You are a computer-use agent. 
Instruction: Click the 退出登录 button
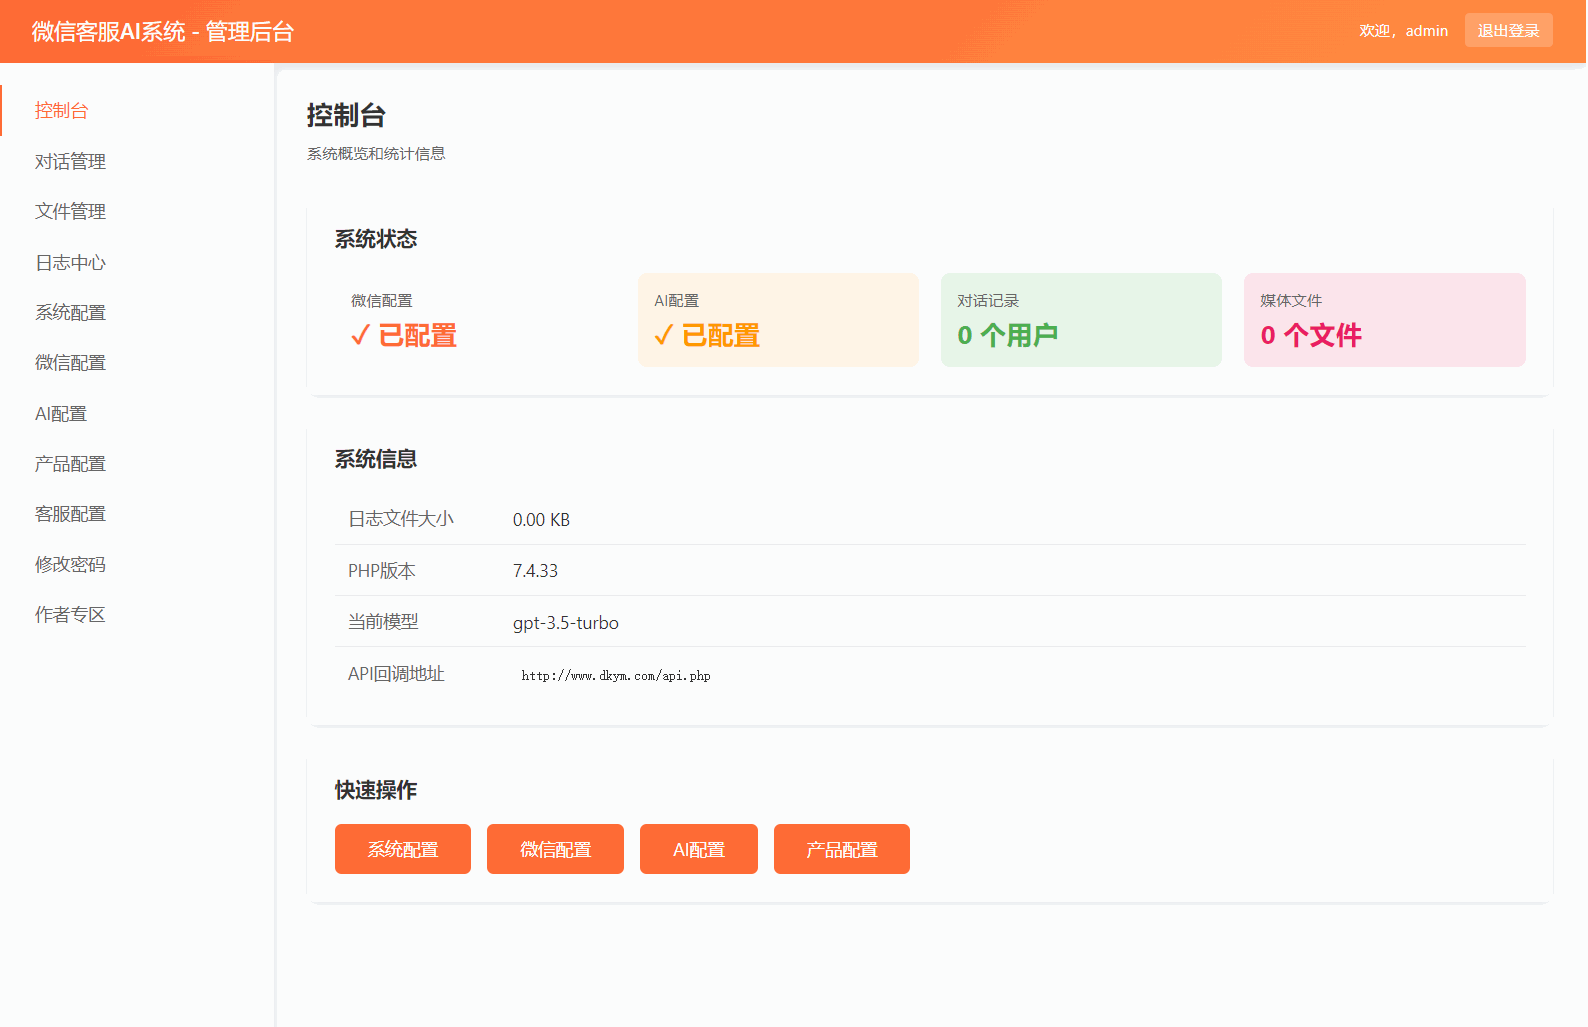(x=1508, y=30)
